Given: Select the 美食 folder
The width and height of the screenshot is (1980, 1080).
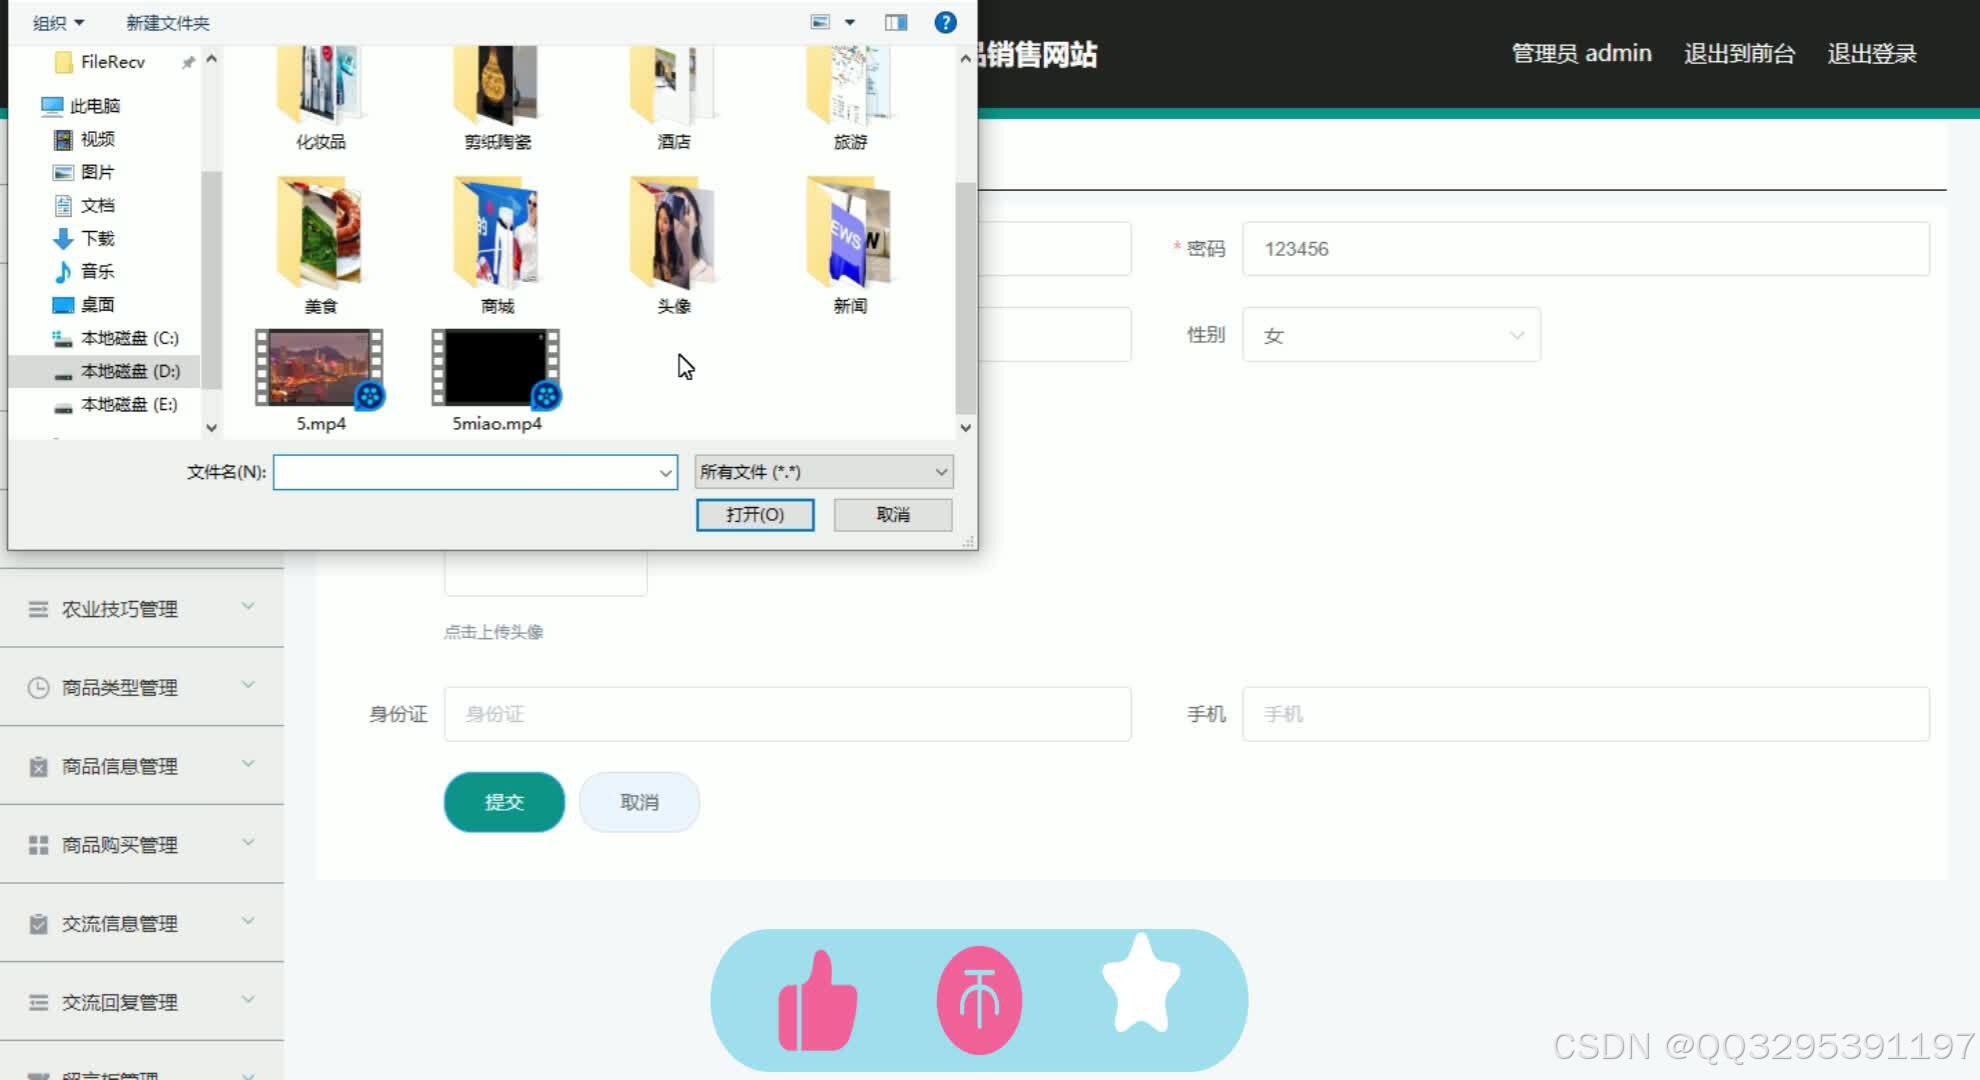Looking at the screenshot, I should coord(320,245).
